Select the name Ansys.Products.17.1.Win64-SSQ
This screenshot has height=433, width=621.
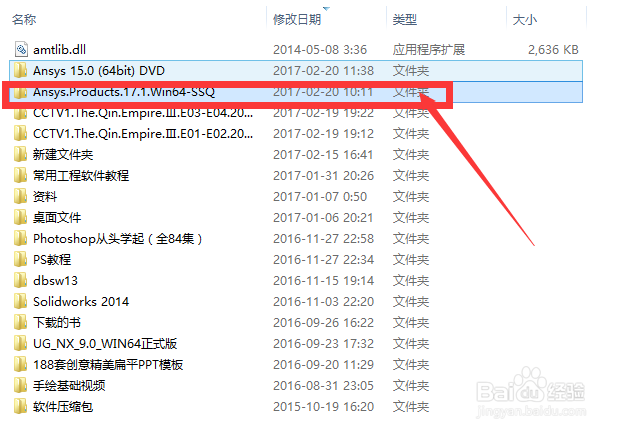pyautogui.click(x=124, y=92)
